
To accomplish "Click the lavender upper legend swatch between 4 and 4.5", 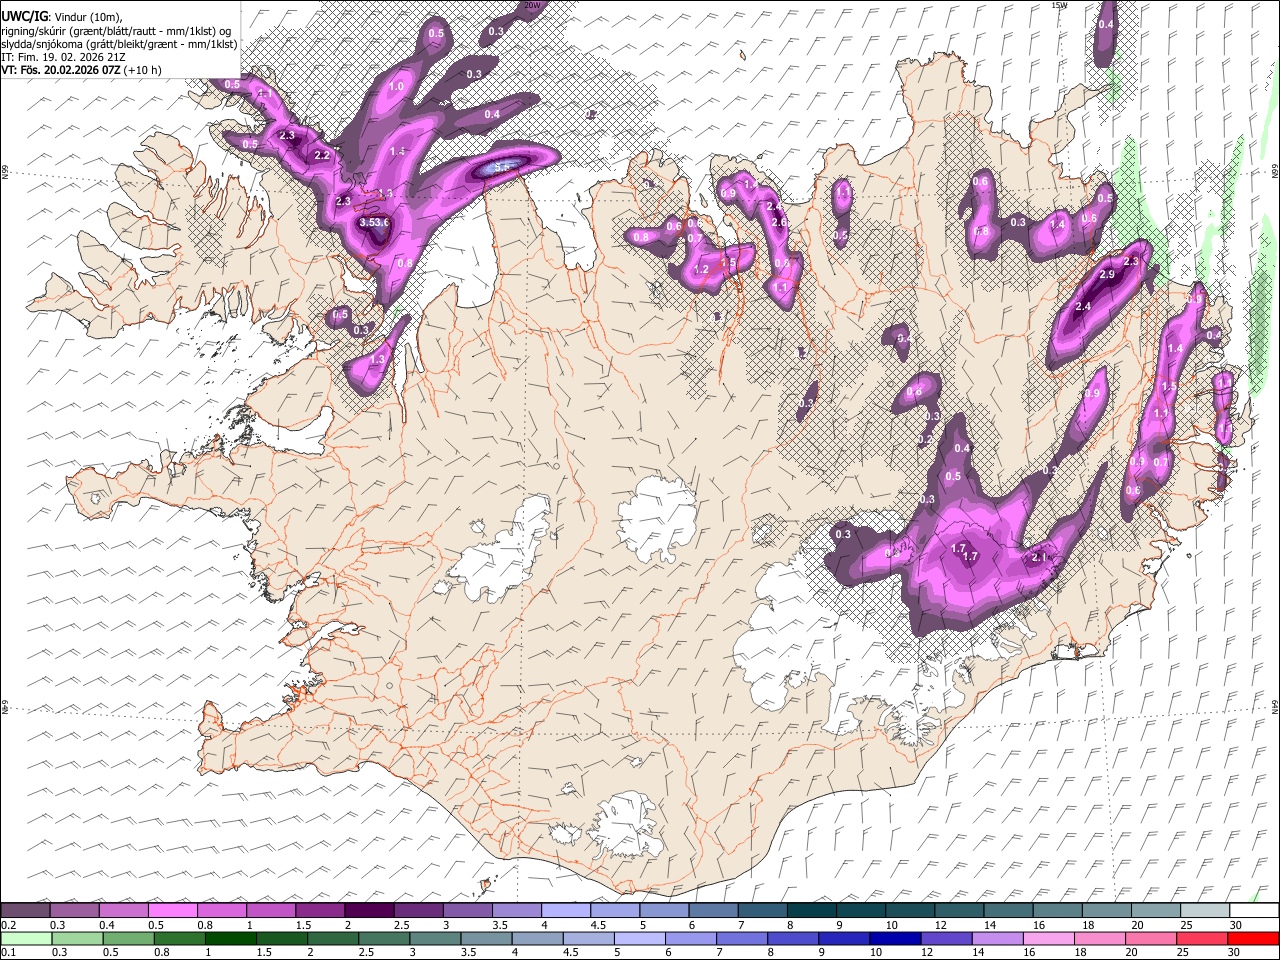I will click(564, 911).
